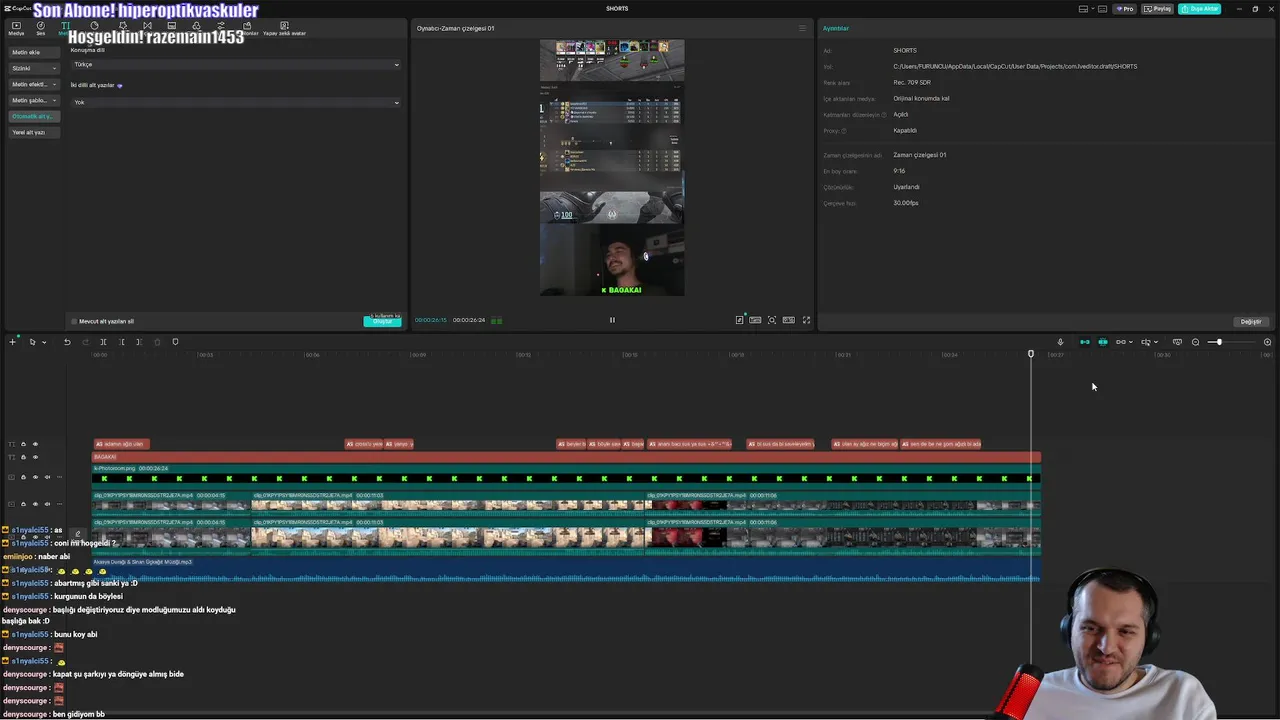Click the player edit-quality icon with green dot

(x=740, y=320)
